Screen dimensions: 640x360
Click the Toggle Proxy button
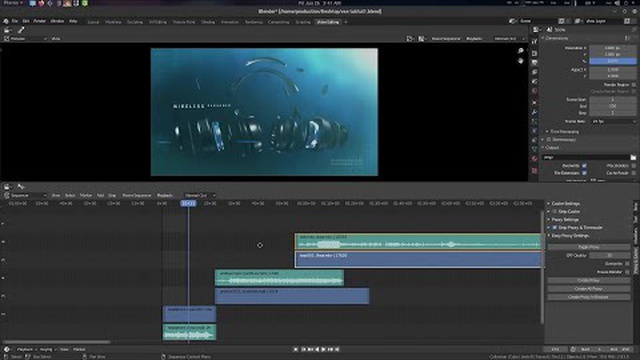pos(589,247)
